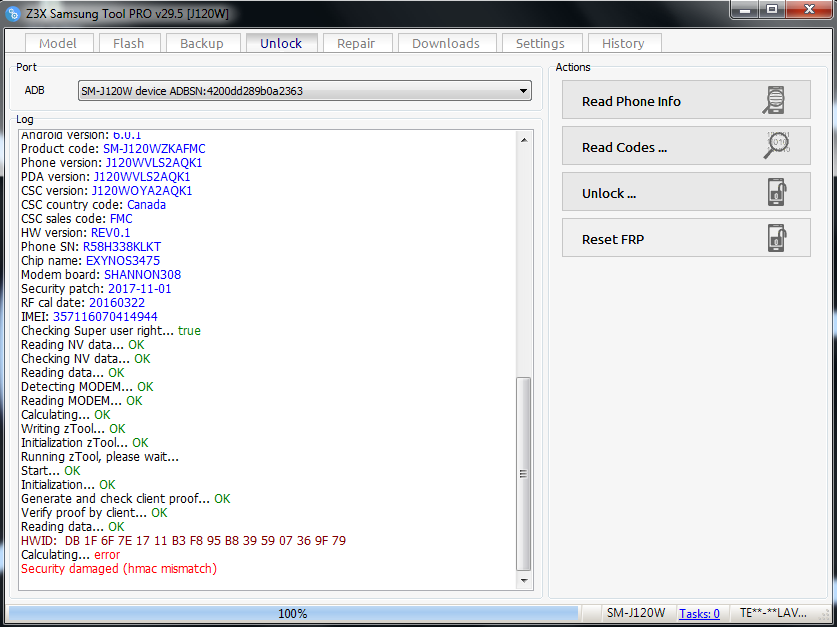The width and height of the screenshot is (837, 627).
Task: Click the Z3X app icon in title bar
Action: (12, 13)
